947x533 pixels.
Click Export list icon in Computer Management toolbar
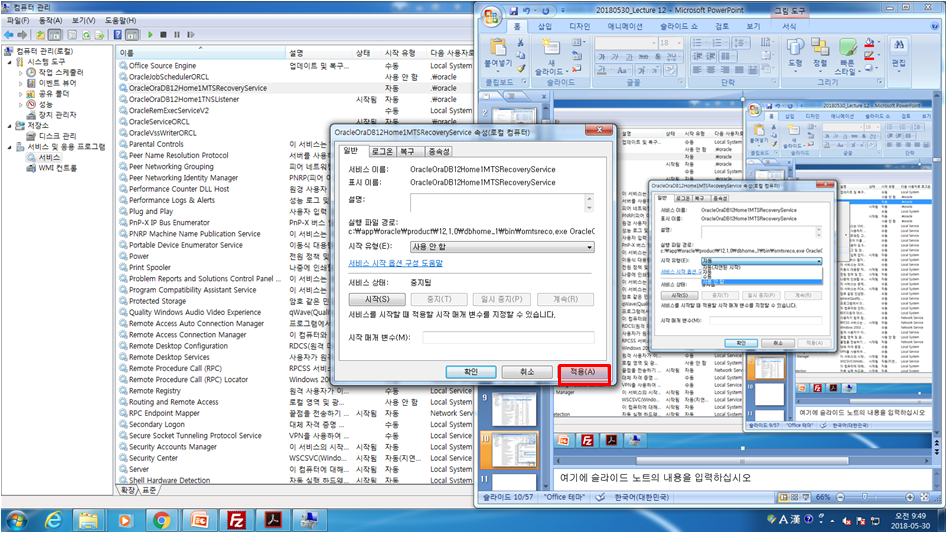[x=100, y=35]
